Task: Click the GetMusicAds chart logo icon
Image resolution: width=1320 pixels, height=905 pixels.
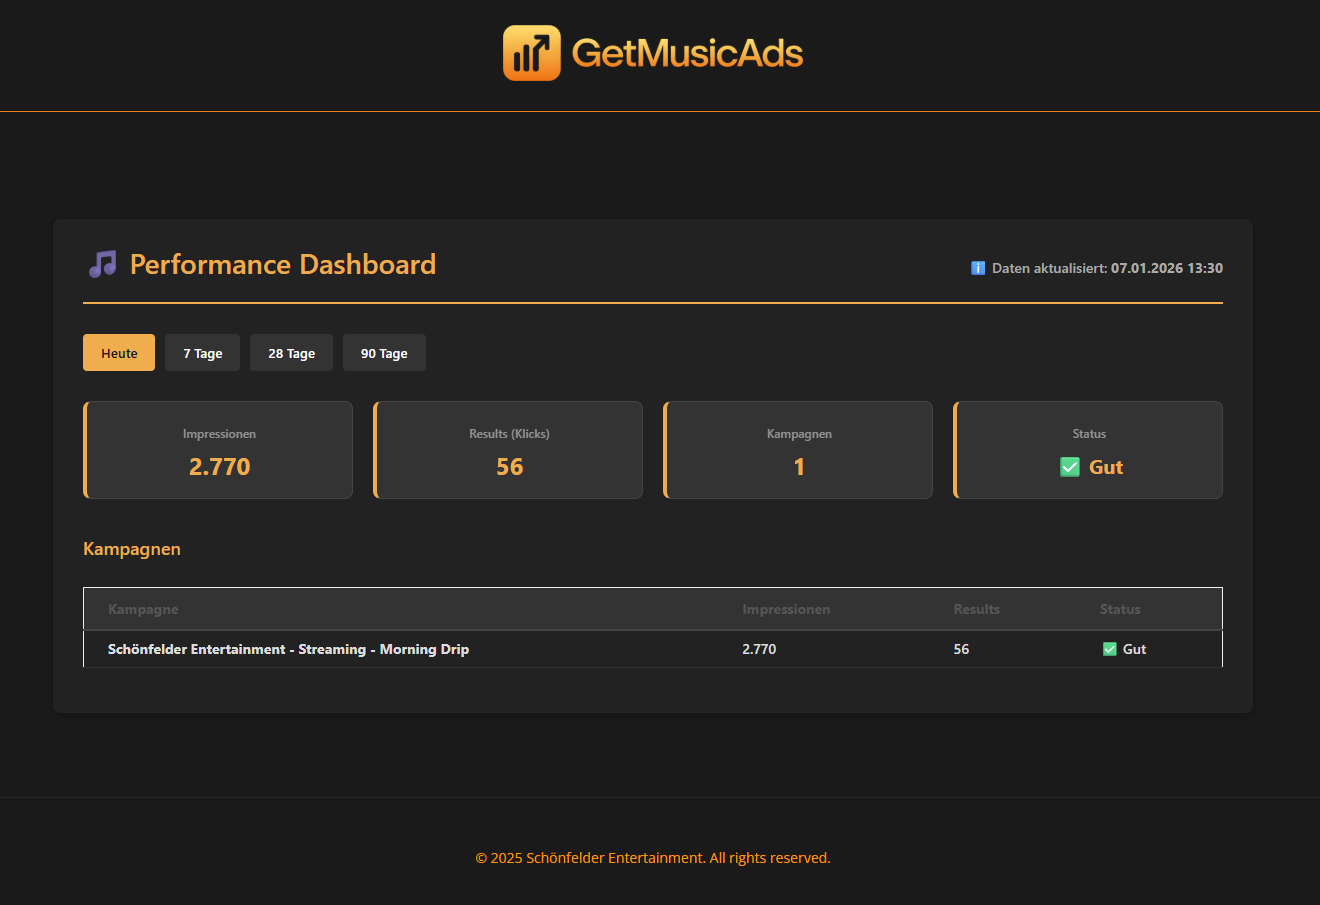Action: click(531, 51)
